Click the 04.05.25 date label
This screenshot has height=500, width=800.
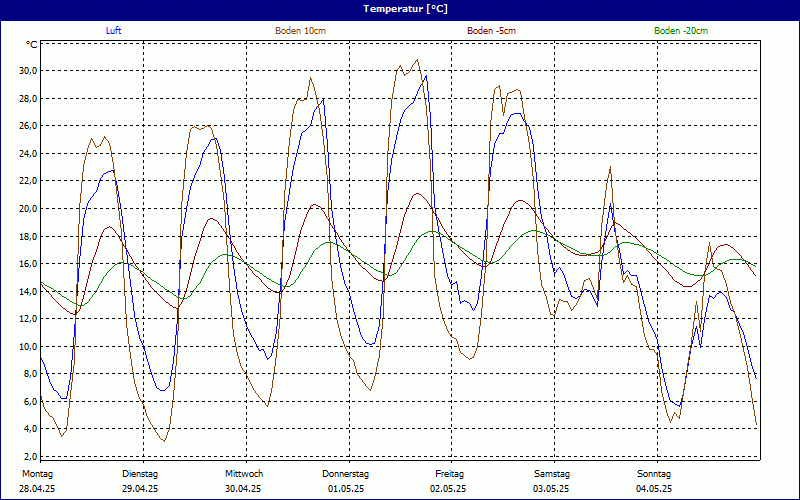pos(654,489)
